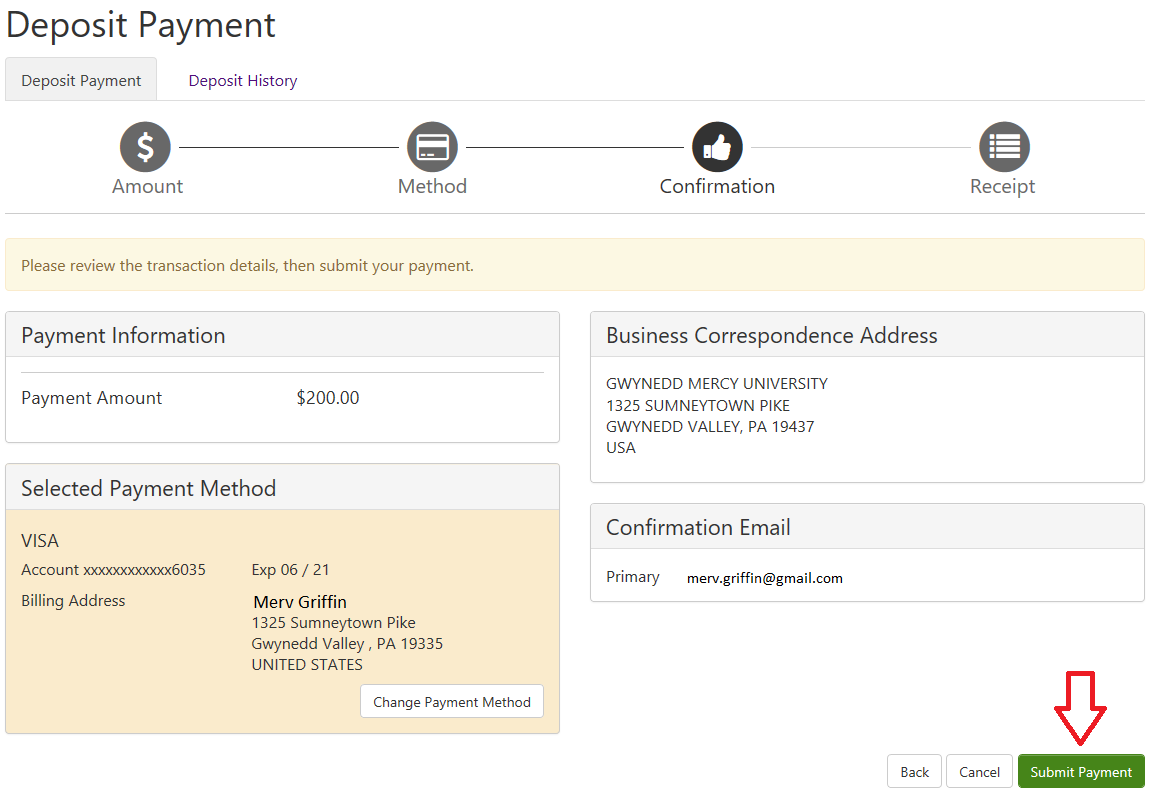Click the Billing Address label
1156x800 pixels.
pyautogui.click(x=73, y=601)
